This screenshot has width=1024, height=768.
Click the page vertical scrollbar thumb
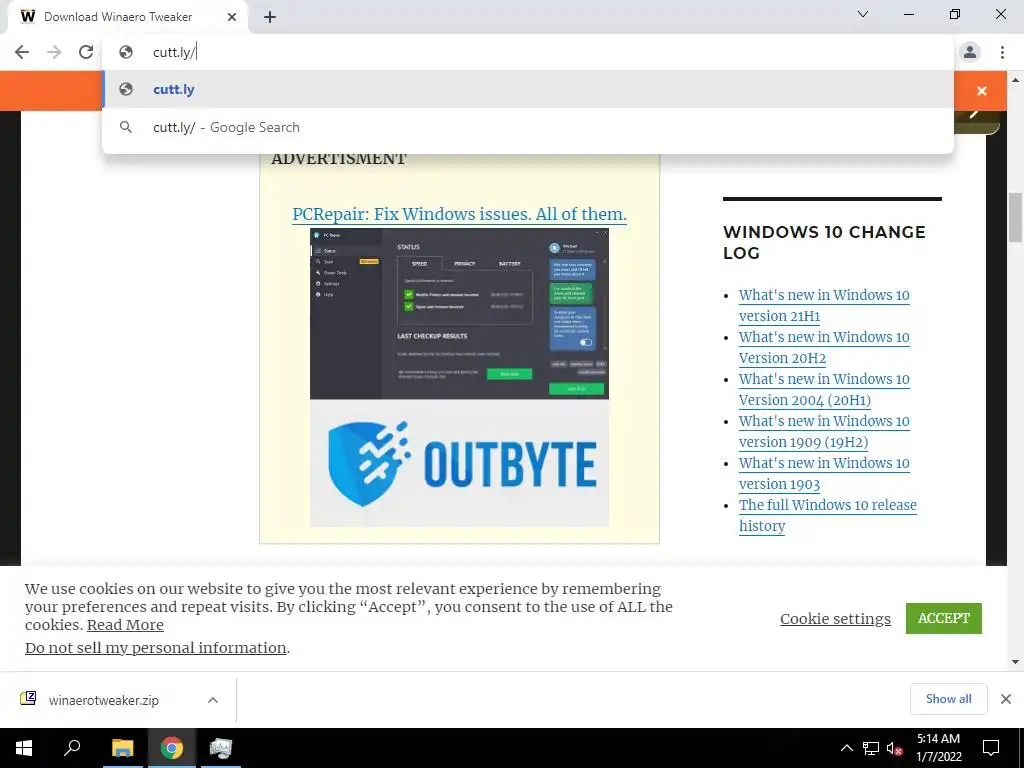[1016, 217]
